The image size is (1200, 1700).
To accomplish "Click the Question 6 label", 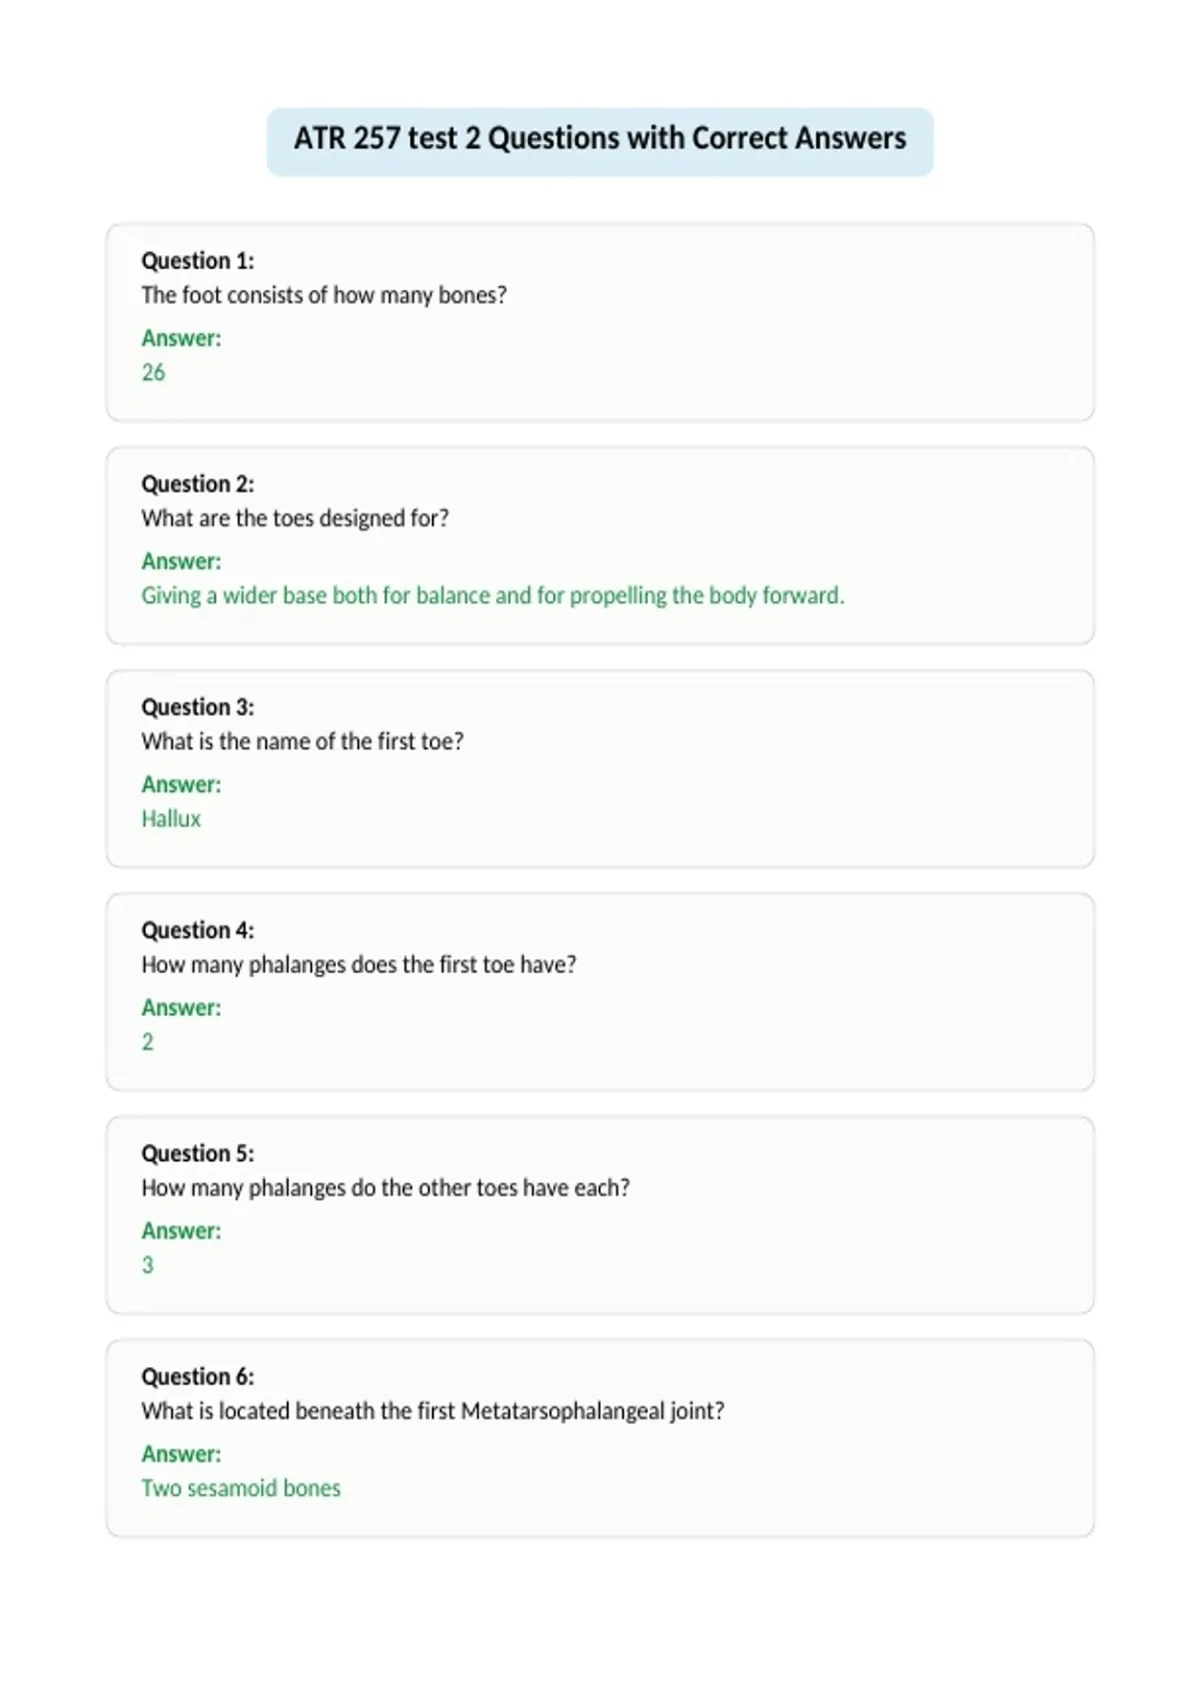I will (x=198, y=1376).
